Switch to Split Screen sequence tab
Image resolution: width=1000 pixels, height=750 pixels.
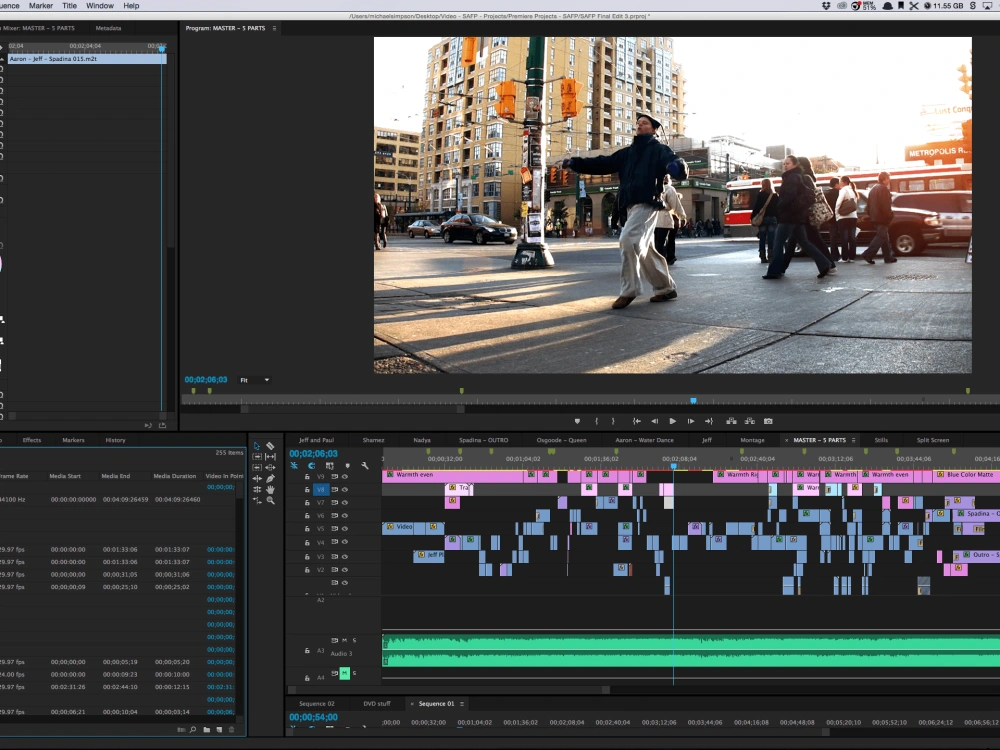pos(932,440)
